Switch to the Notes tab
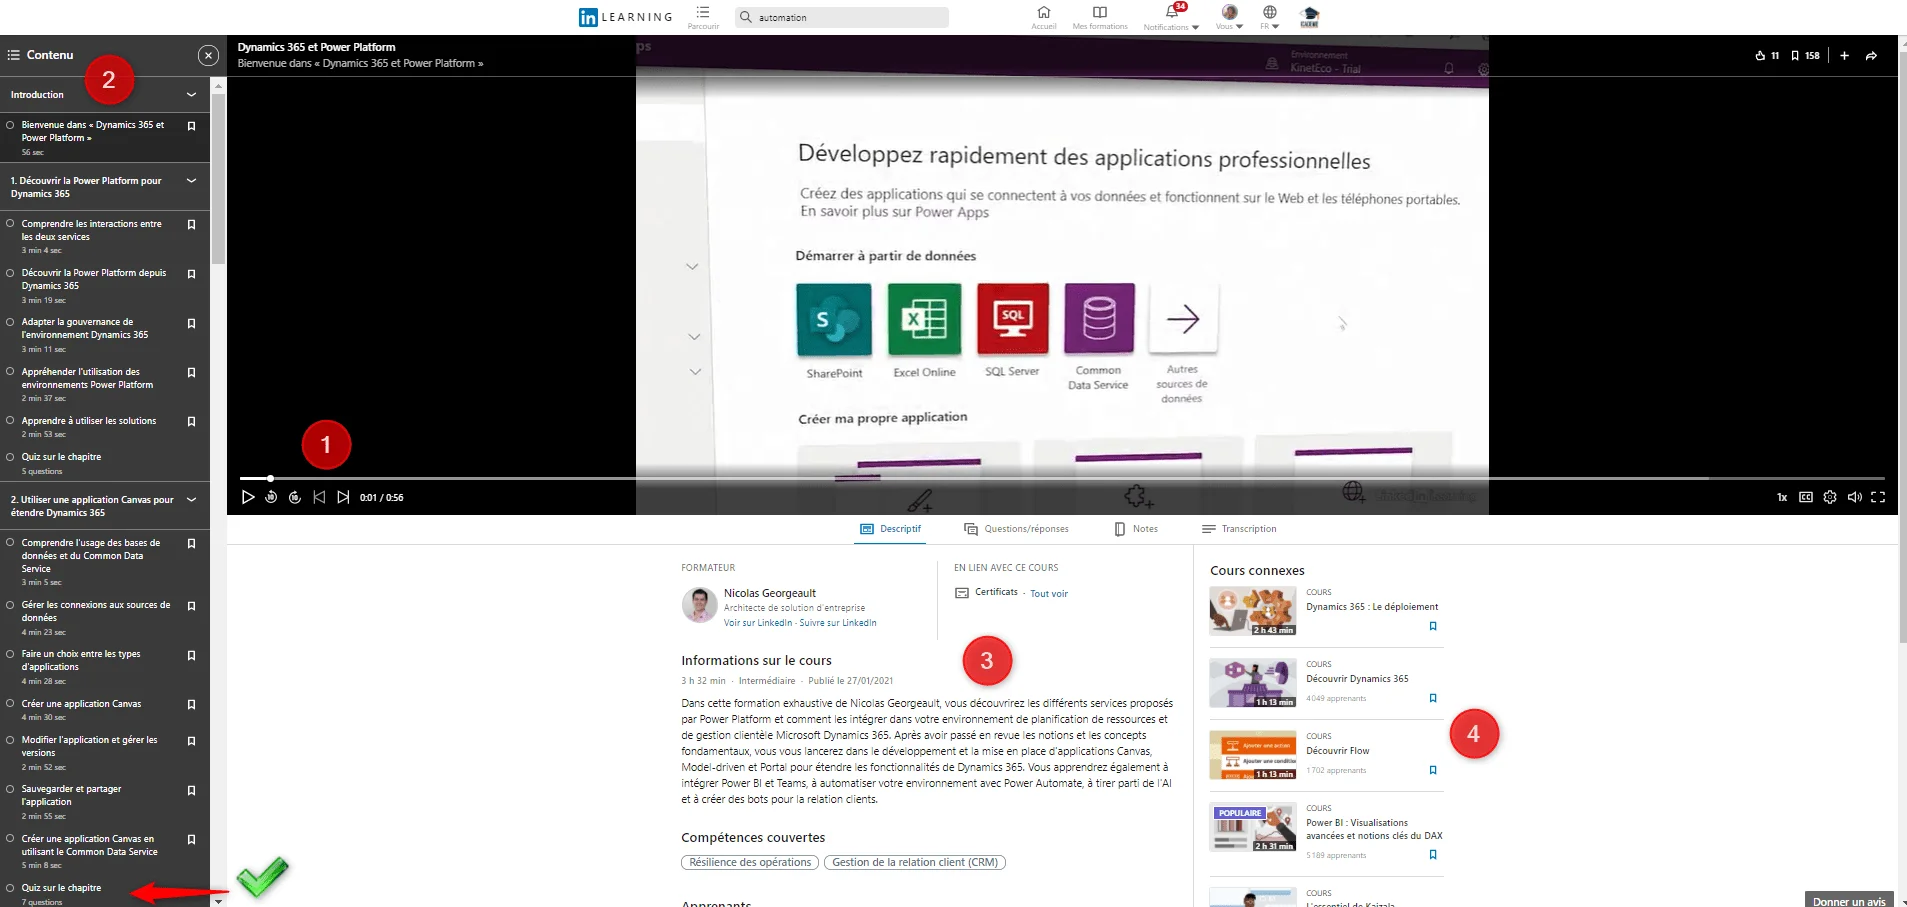This screenshot has height=907, width=1907. pos(1136,529)
